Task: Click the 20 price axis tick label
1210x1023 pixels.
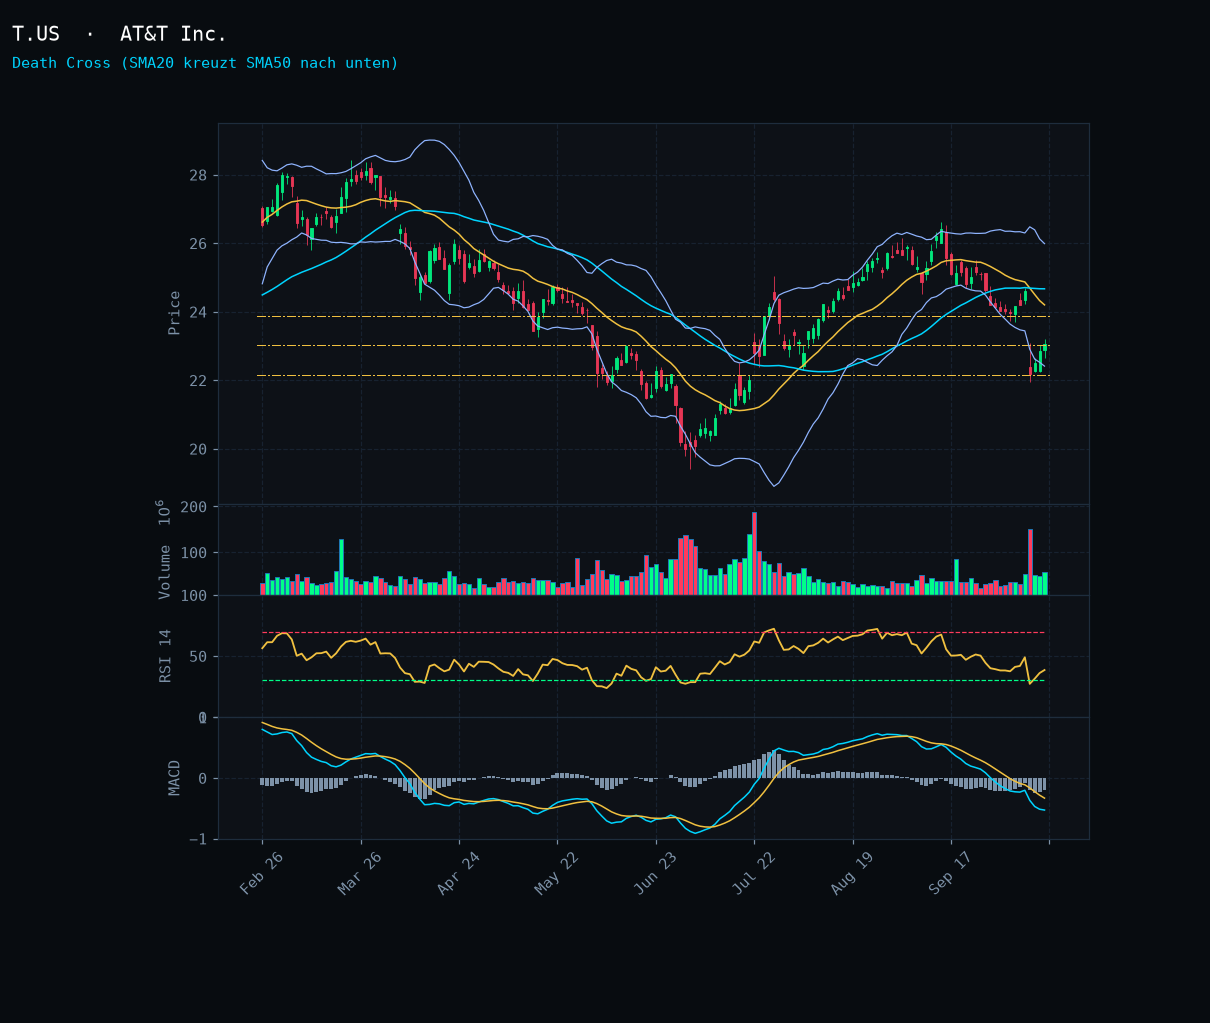Action: pyautogui.click(x=197, y=449)
